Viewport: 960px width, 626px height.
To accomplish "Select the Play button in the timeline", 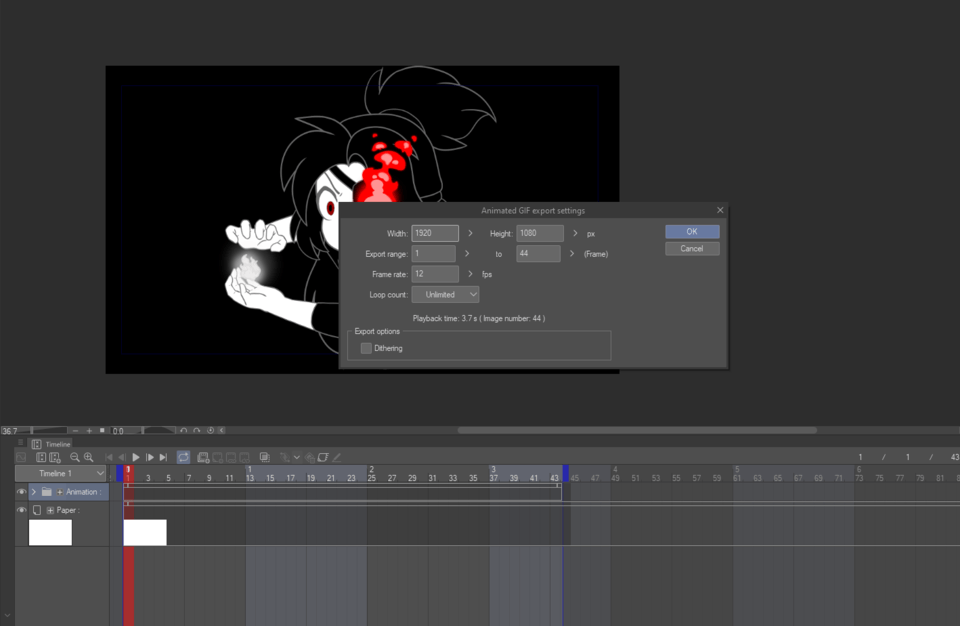I will [x=135, y=457].
